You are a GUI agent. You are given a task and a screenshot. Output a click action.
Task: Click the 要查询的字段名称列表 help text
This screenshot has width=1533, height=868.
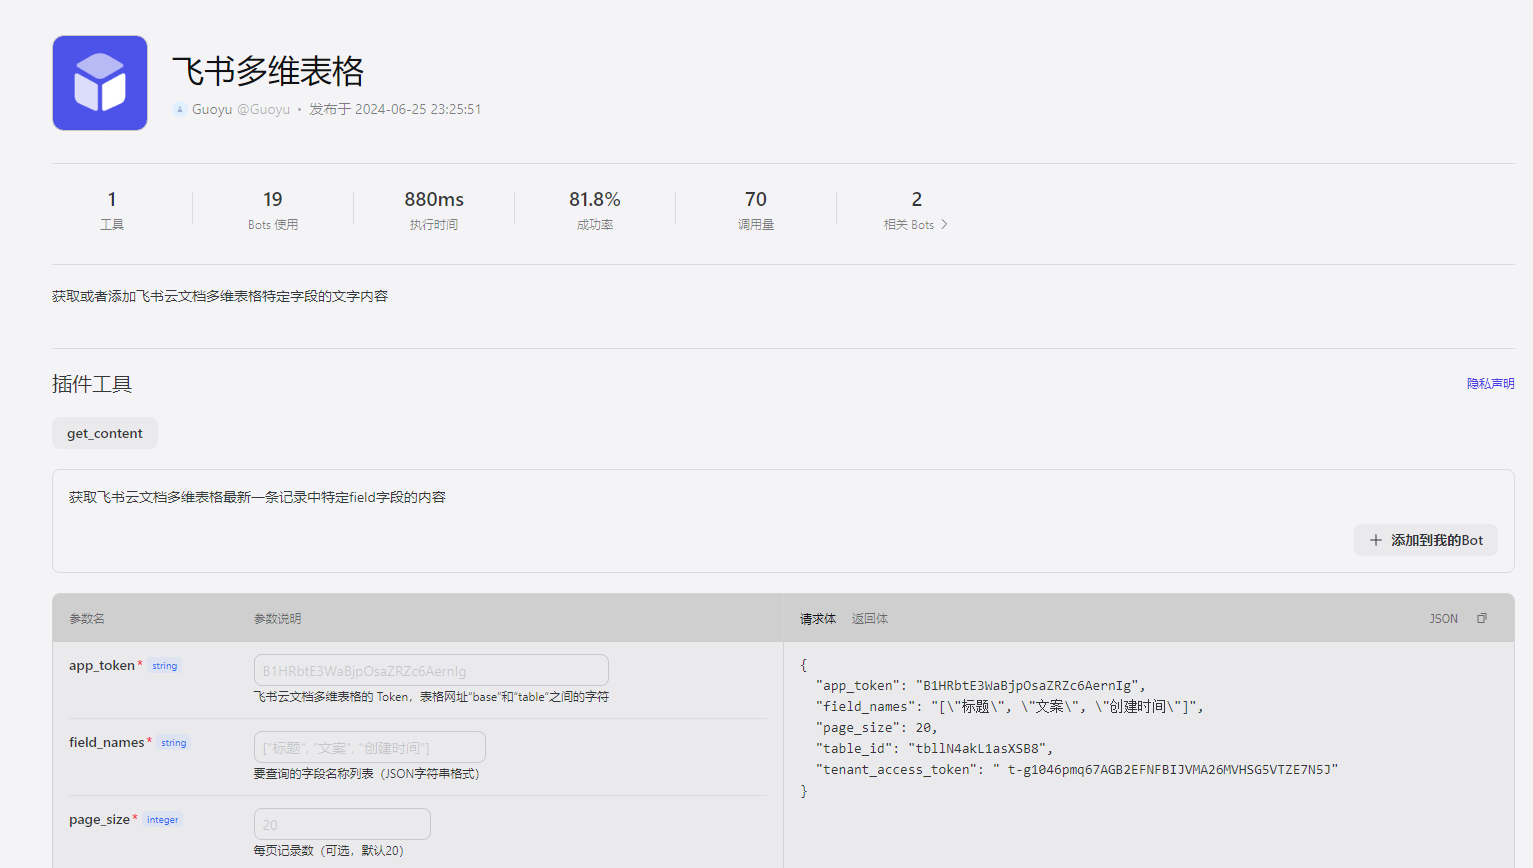367,774
